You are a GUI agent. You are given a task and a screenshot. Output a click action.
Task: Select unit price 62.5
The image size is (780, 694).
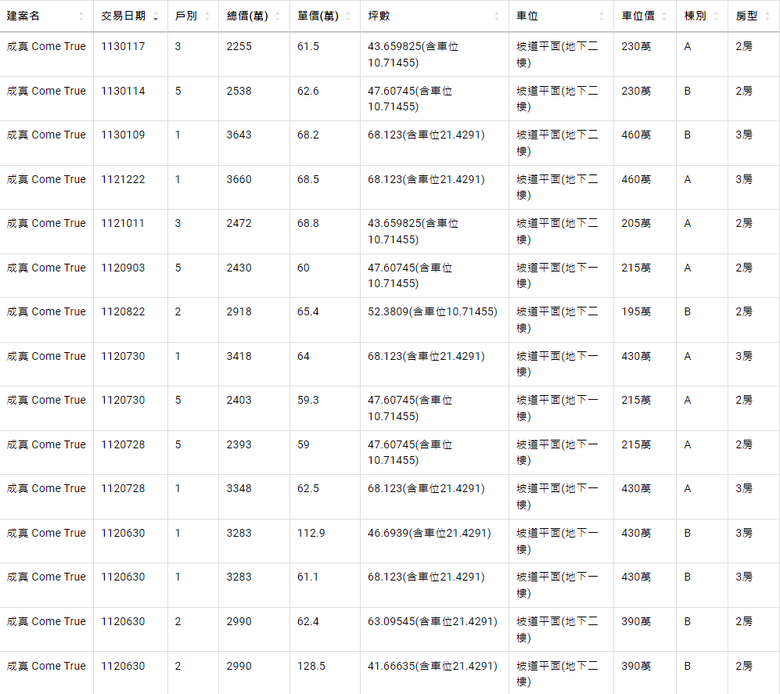[308, 489]
